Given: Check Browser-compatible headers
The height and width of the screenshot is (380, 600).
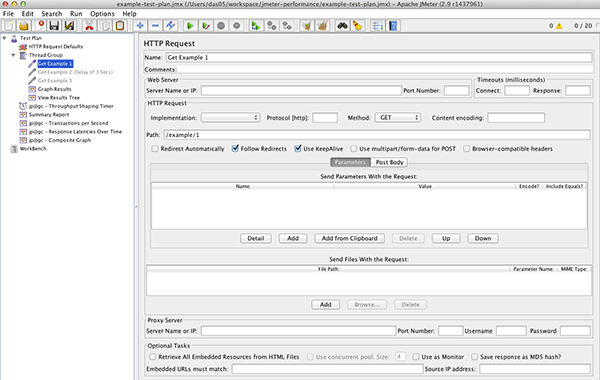Looking at the screenshot, I should click(466, 148).
